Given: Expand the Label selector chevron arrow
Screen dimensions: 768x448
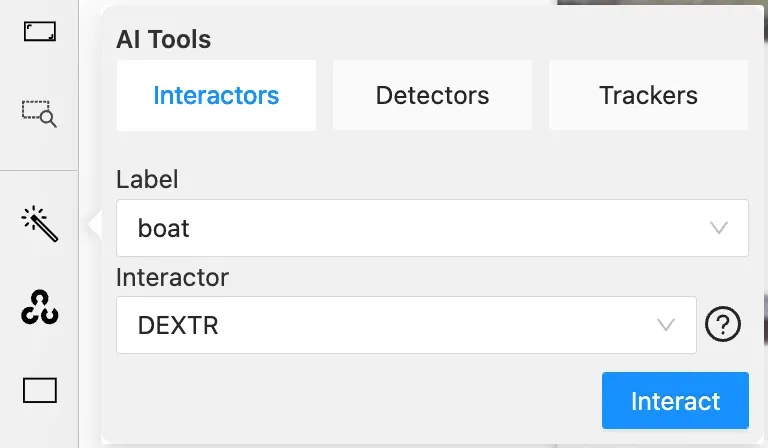Looking at the screenshot, I should 719,228.
